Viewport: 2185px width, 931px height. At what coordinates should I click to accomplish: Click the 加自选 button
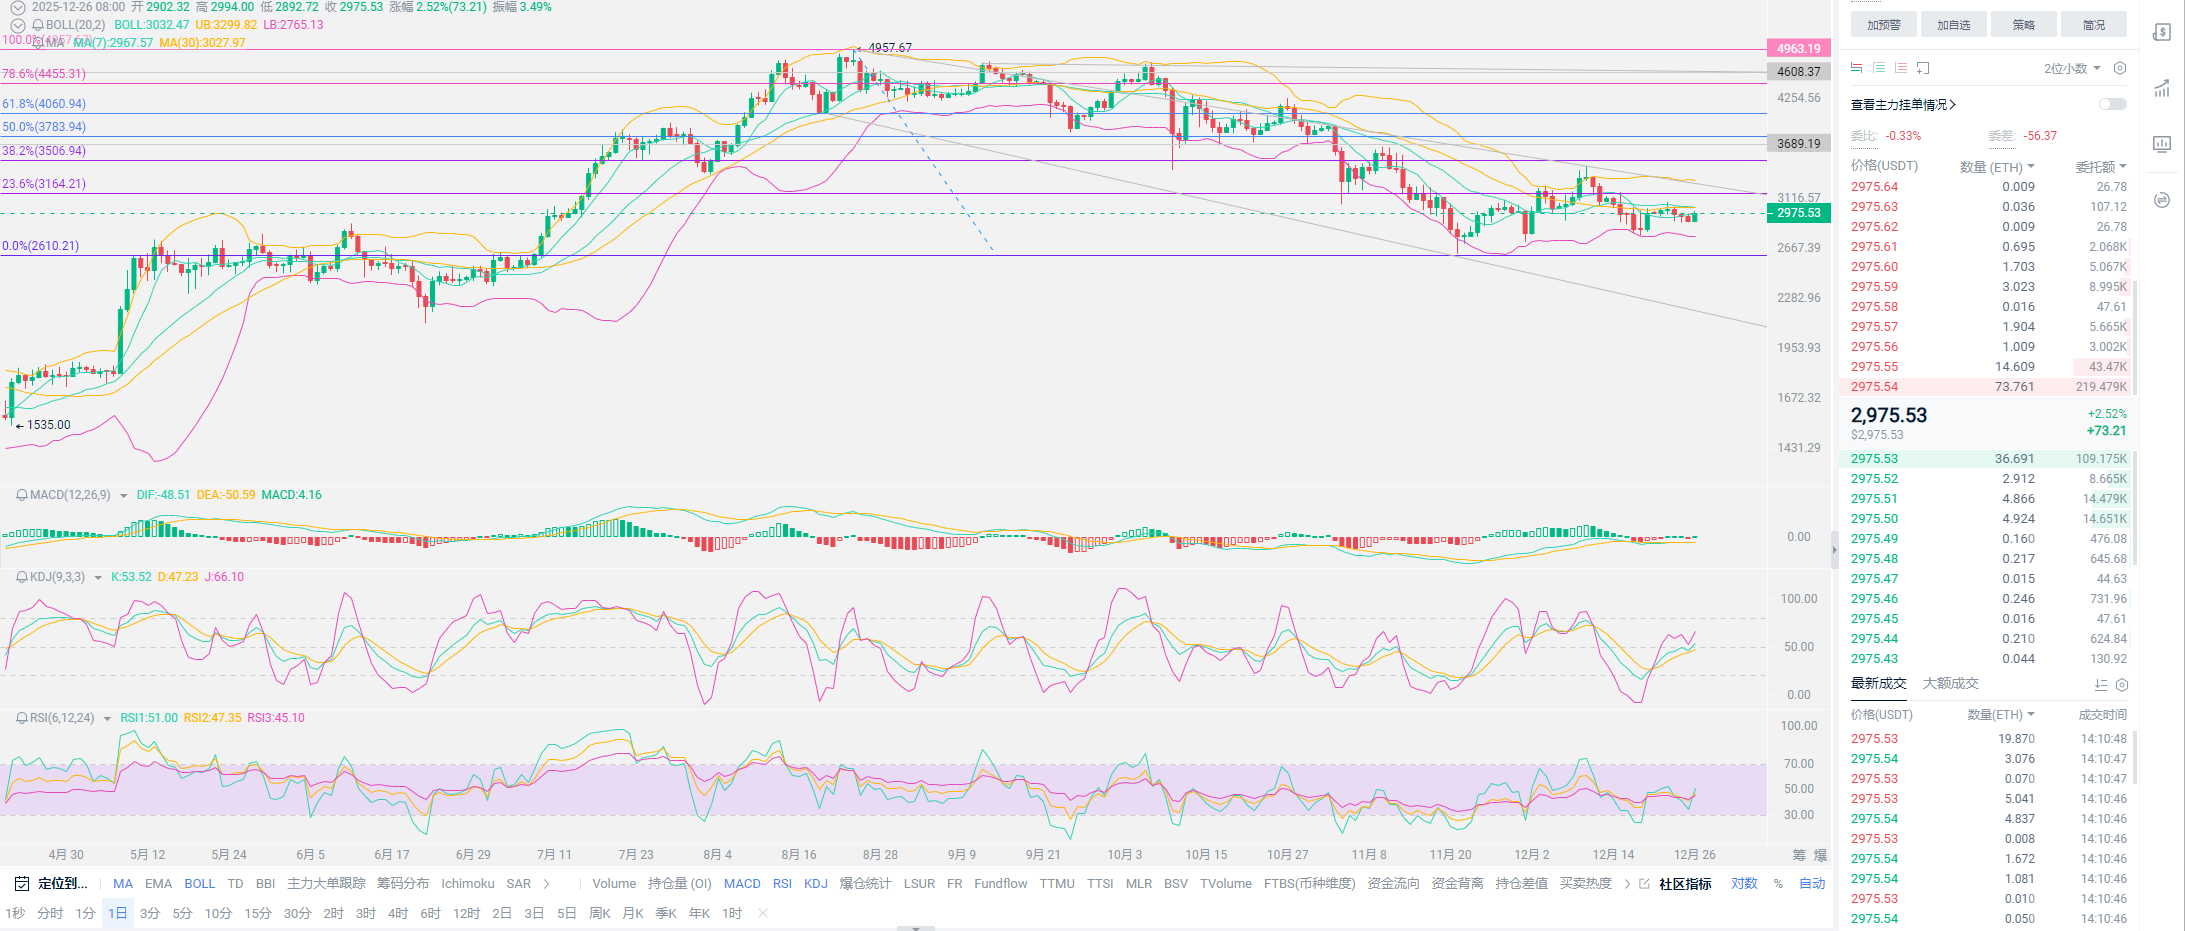click(x=1953, y=25)
